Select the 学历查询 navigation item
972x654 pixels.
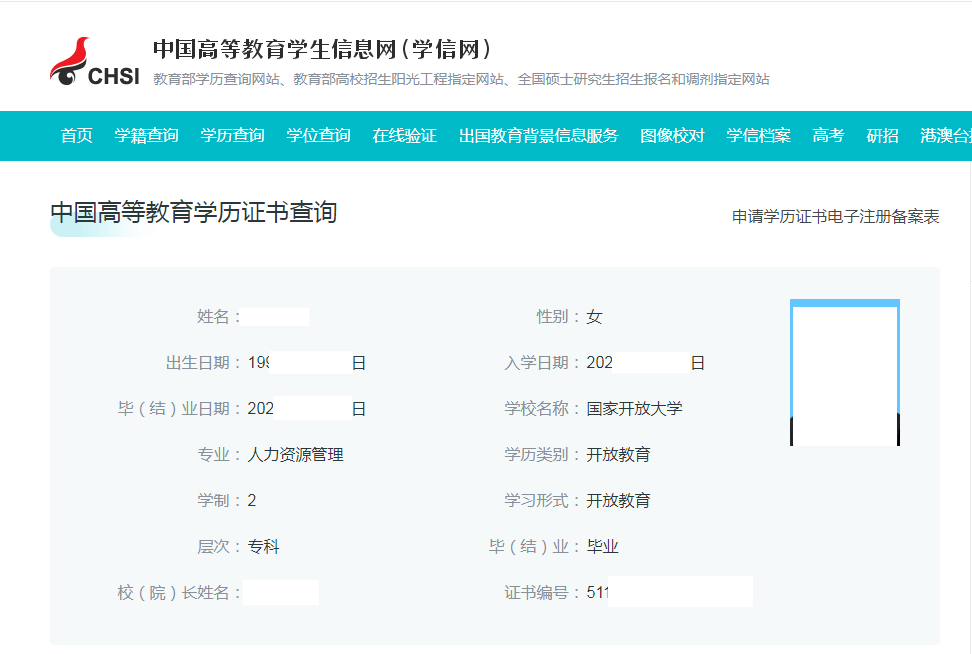pos(232,136)
